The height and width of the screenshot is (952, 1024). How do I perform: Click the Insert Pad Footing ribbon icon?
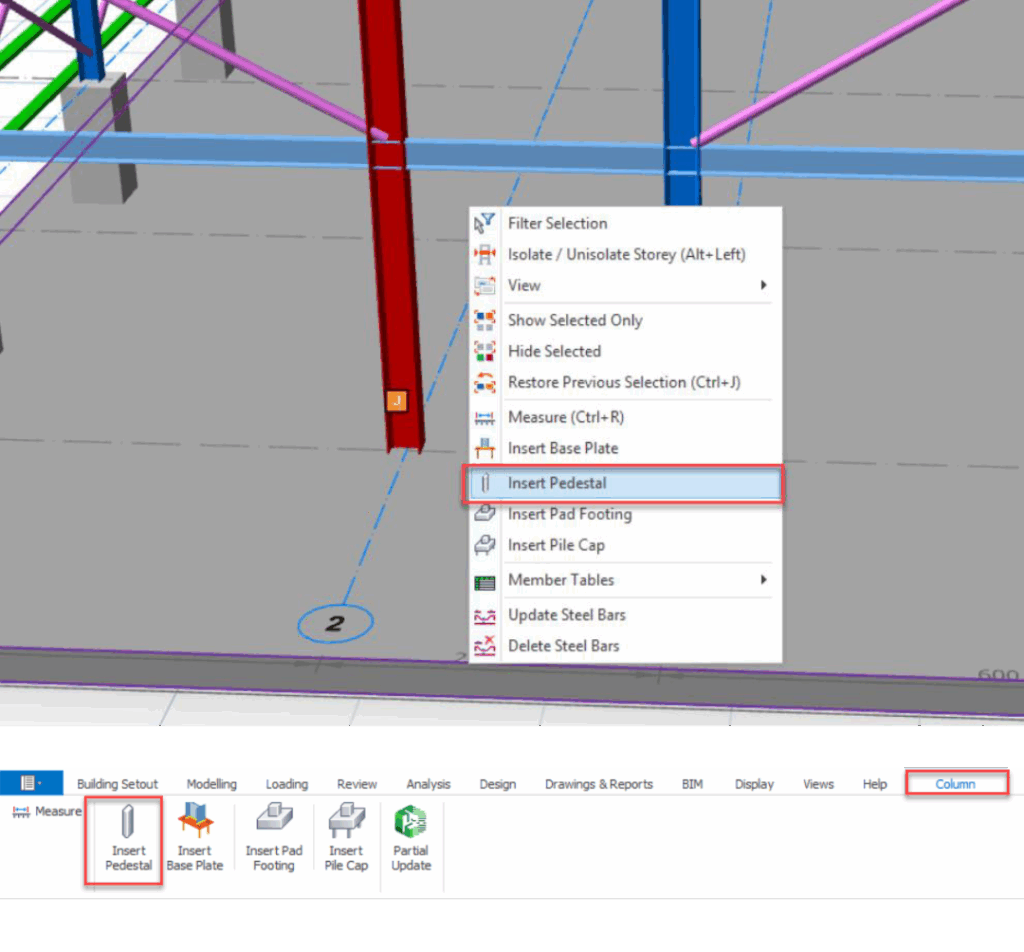pos(274,838)
